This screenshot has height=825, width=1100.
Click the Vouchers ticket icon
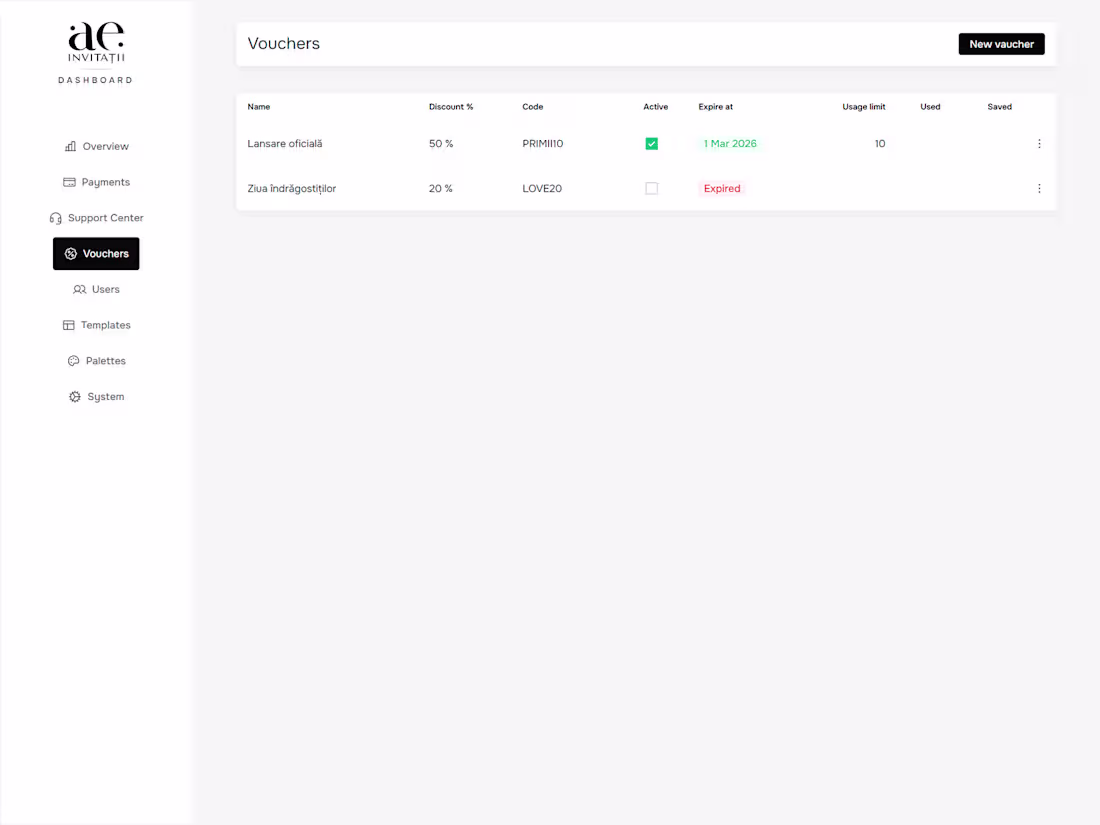(x=71, y=253)
